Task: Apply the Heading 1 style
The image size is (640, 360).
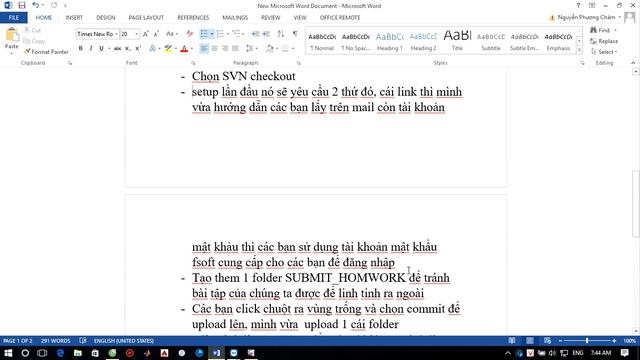Action: pyautogui.click(x=389, y=41)
